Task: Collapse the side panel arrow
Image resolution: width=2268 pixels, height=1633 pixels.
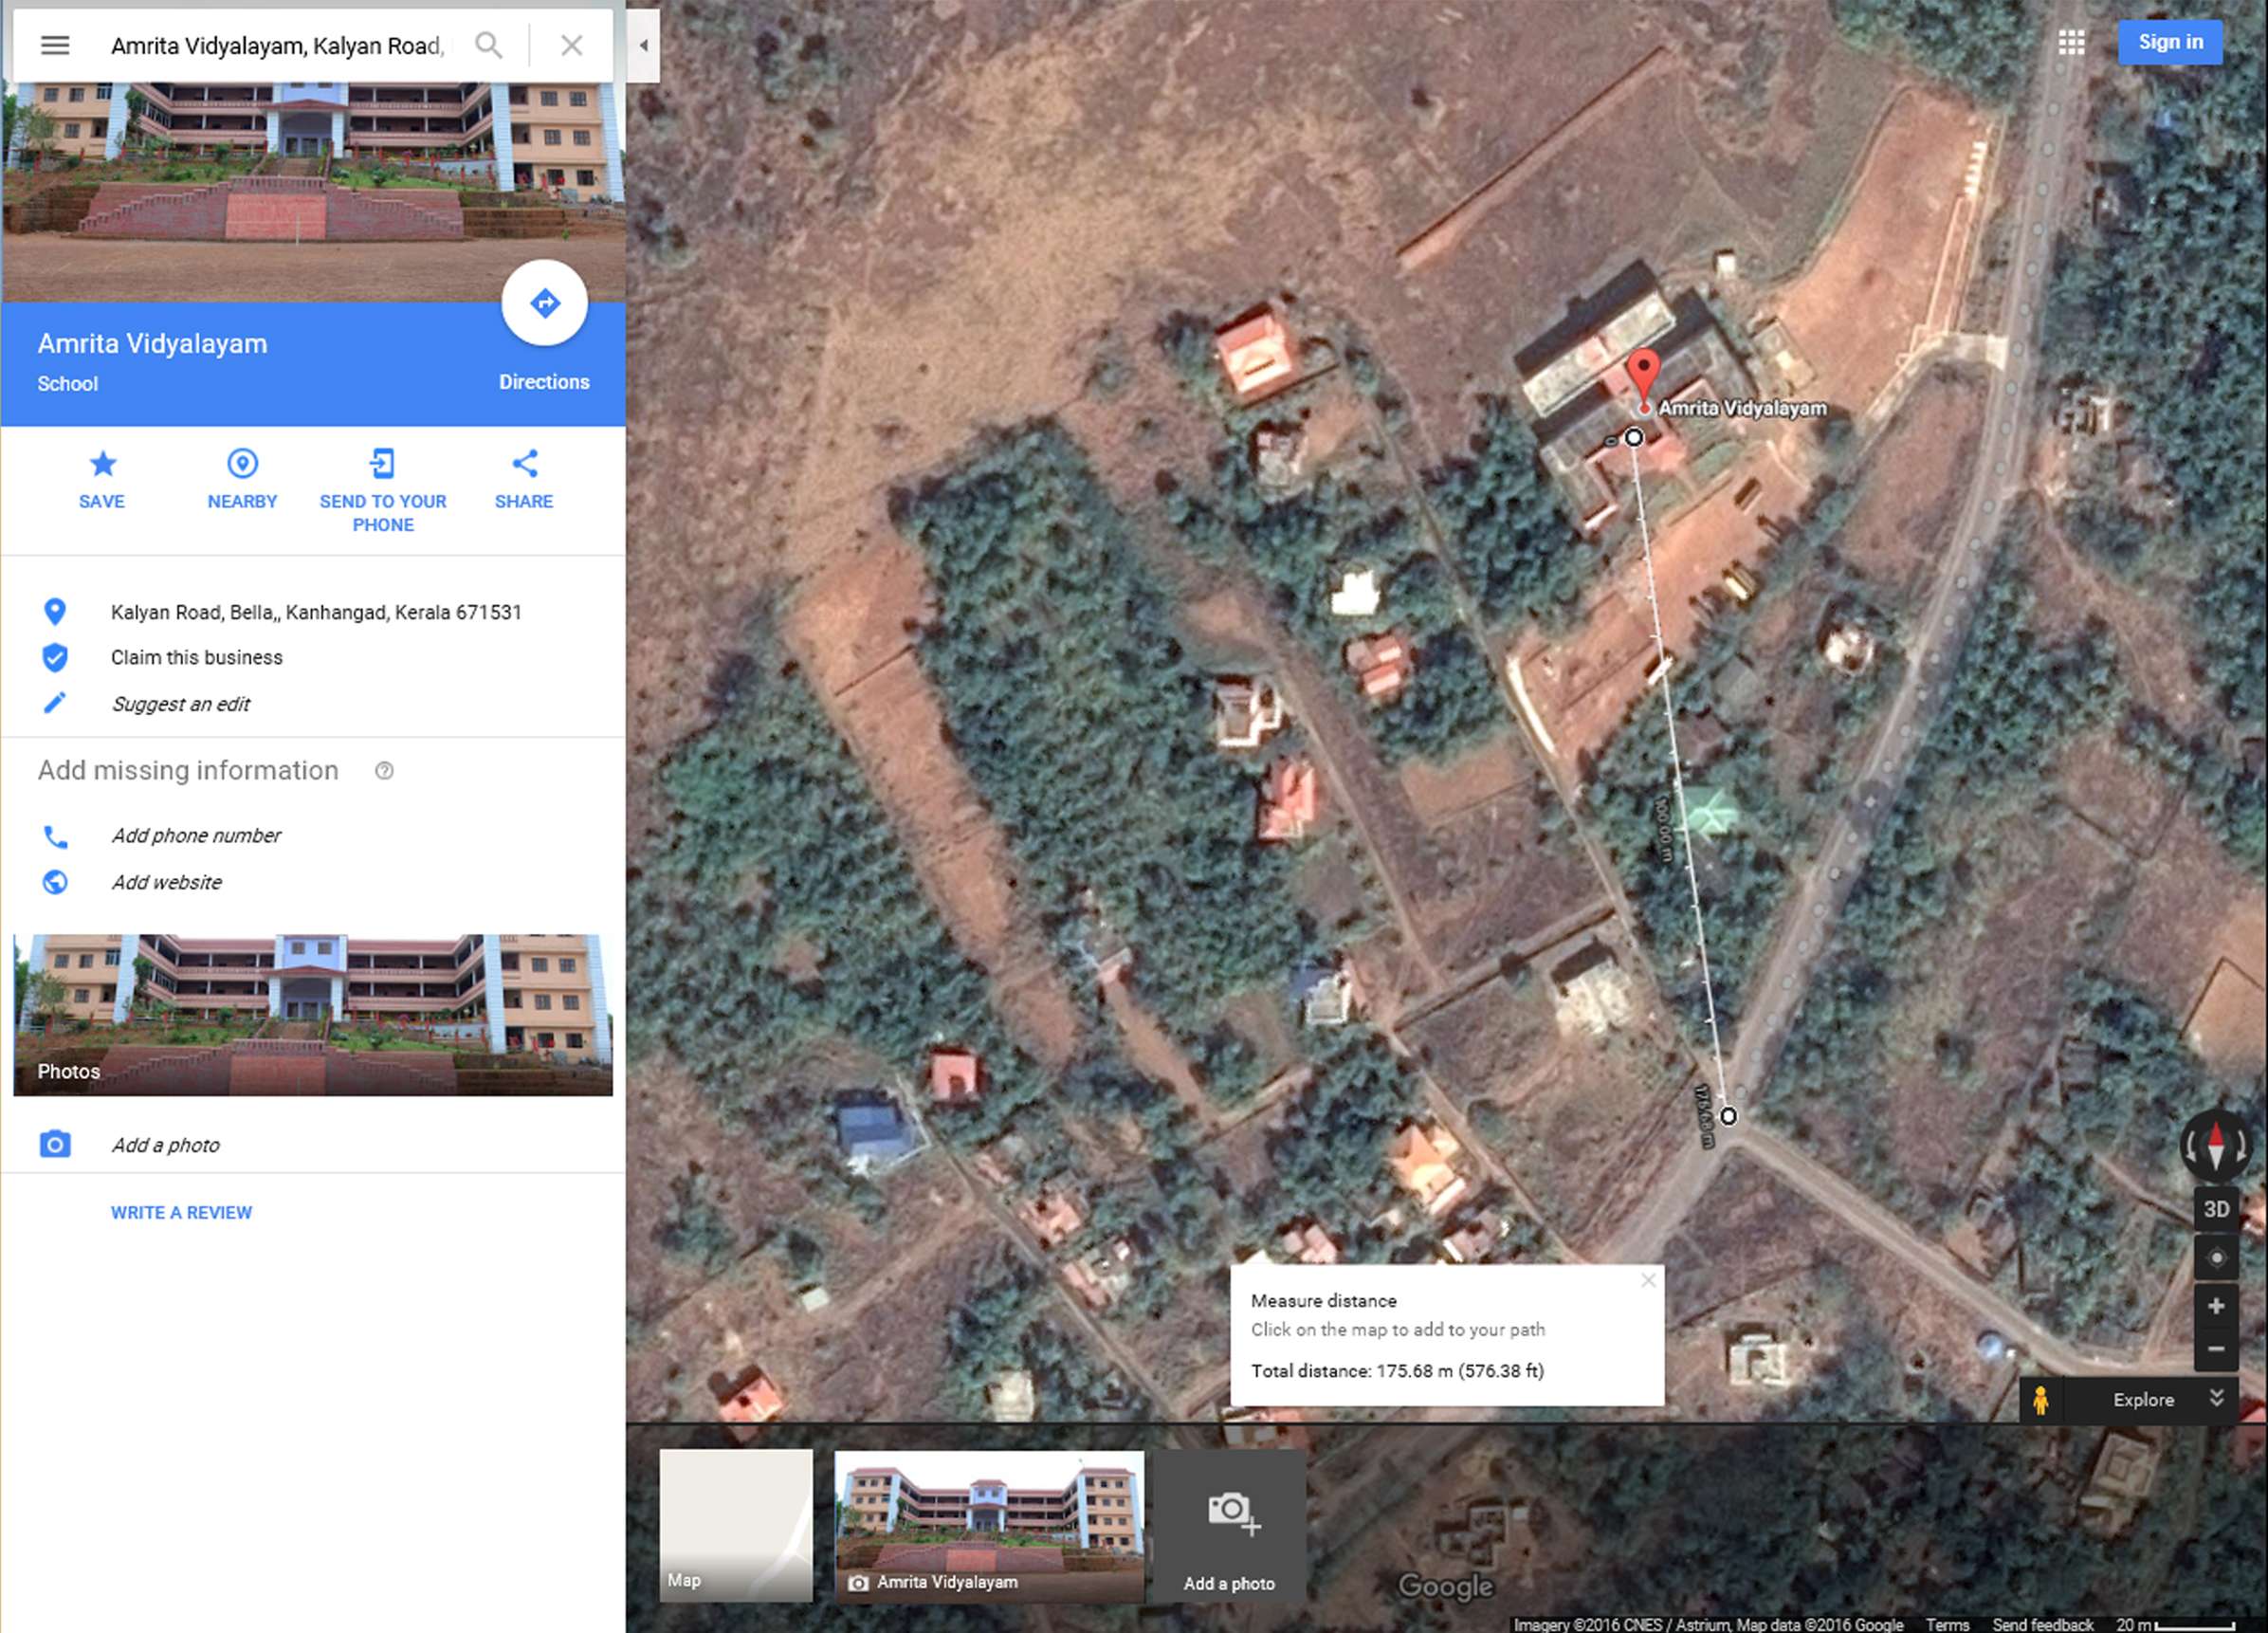Action: (643, 45)
